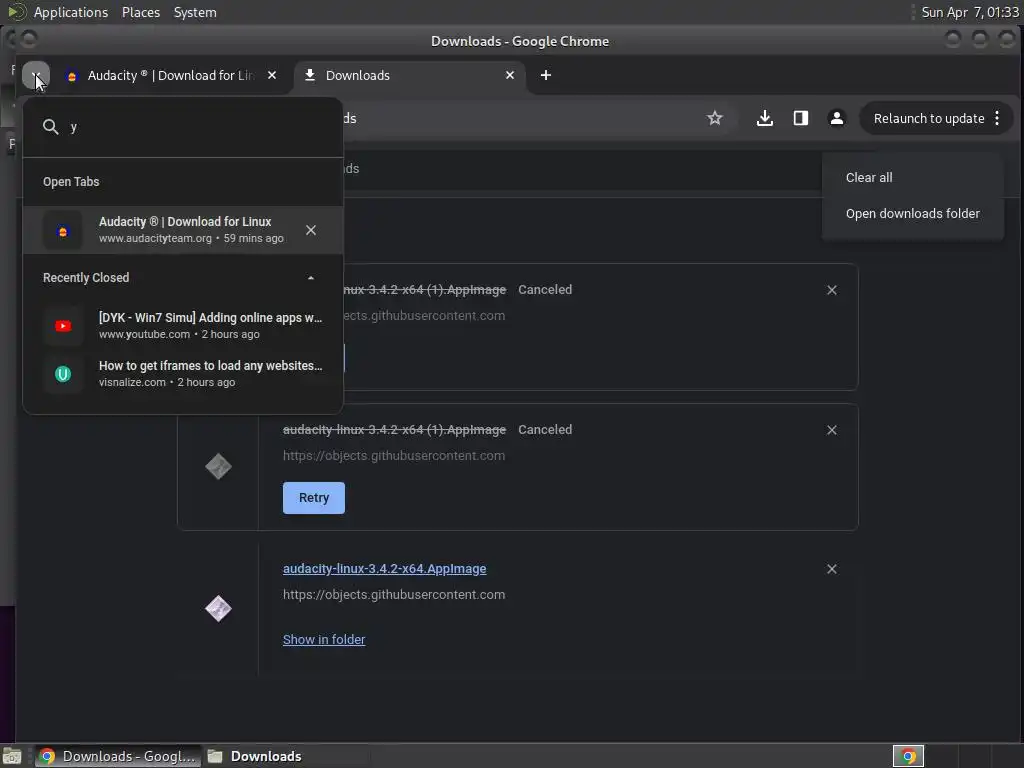Click the Chrome tray icon in bottom panel
This screenshot has width=1024, height=768.
click(x=908, y=756)
